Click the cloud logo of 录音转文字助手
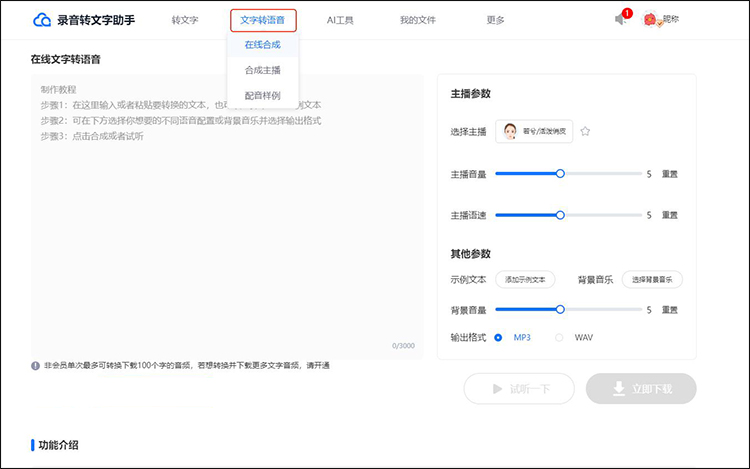The height and width of the screenshot is (469, 750). pyautogui.click(x=42, y=20)
